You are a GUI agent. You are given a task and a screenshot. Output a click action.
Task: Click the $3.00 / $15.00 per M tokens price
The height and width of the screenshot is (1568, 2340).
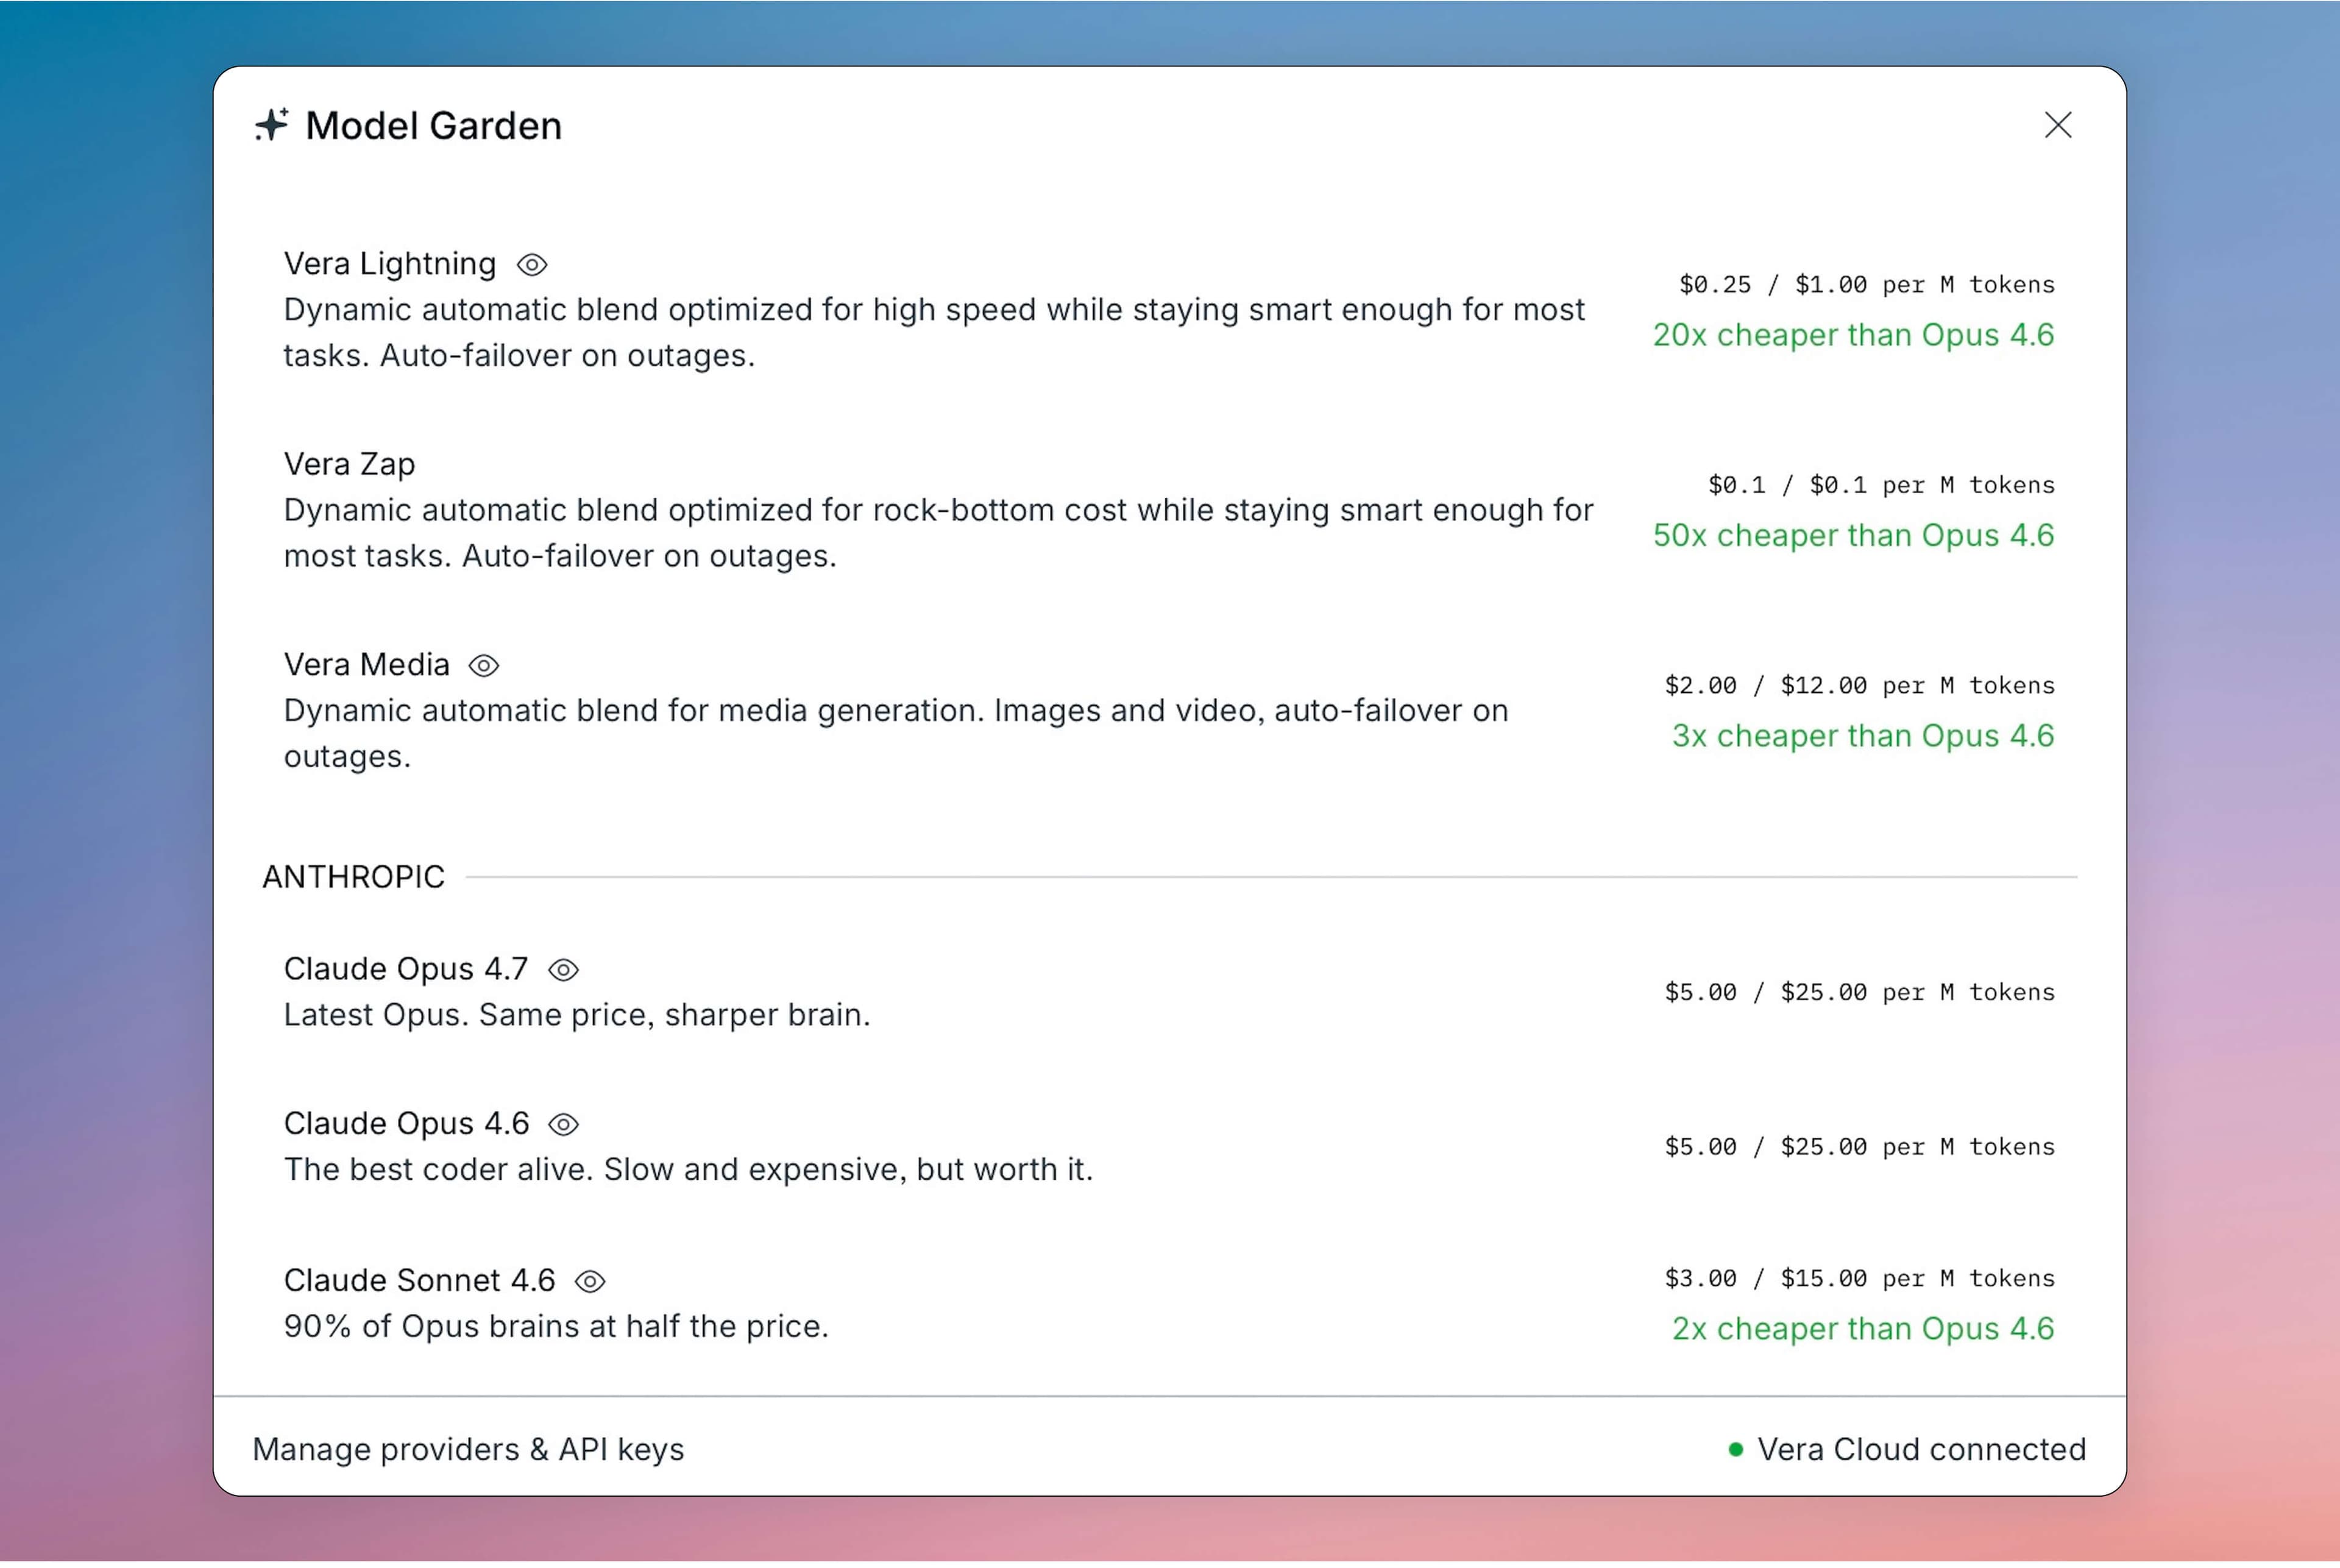pyautogui.click(x=1859, y=1279)
